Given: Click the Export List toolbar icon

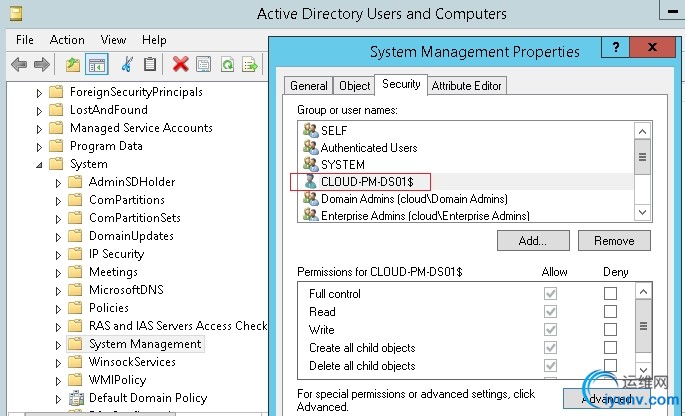Looking at the screenshot, I should coord(250,65).
